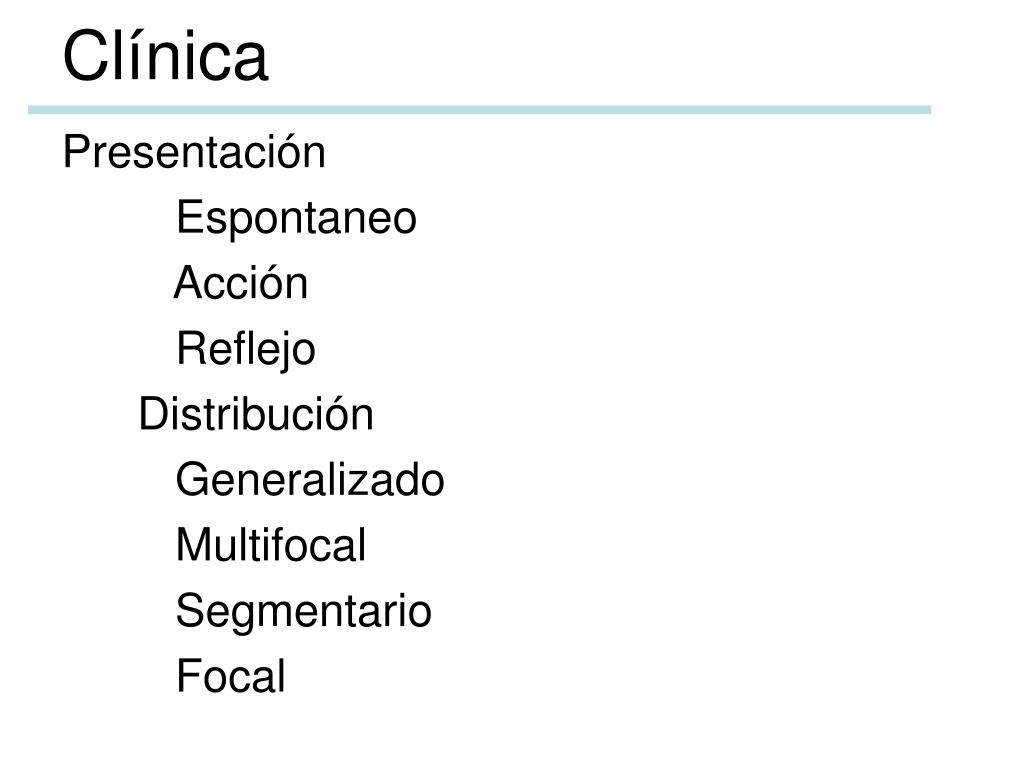Select the Espontaneo list item
1024x768 pixels.
pos(296,219)
